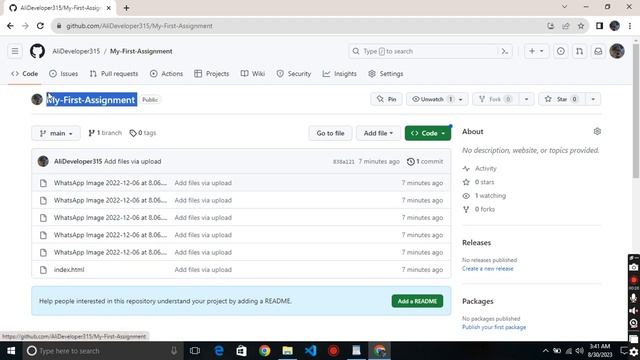Open the Chrome tab search chevron

(564, 7)
